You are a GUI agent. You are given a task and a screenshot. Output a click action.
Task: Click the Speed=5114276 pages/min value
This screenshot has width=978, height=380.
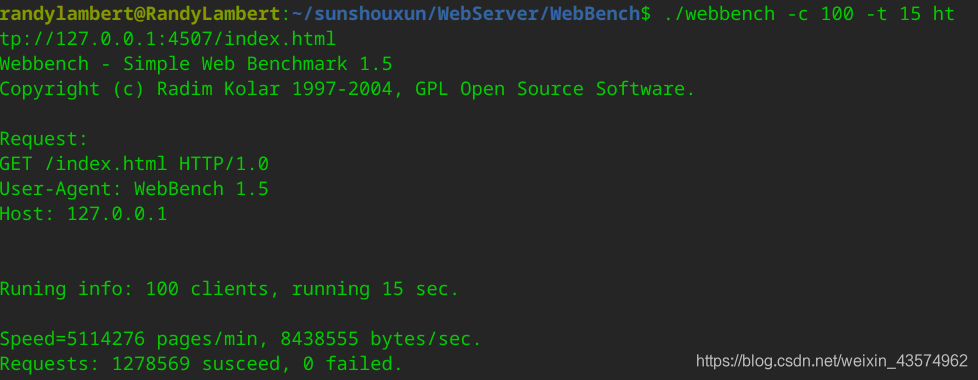(129, 339)
